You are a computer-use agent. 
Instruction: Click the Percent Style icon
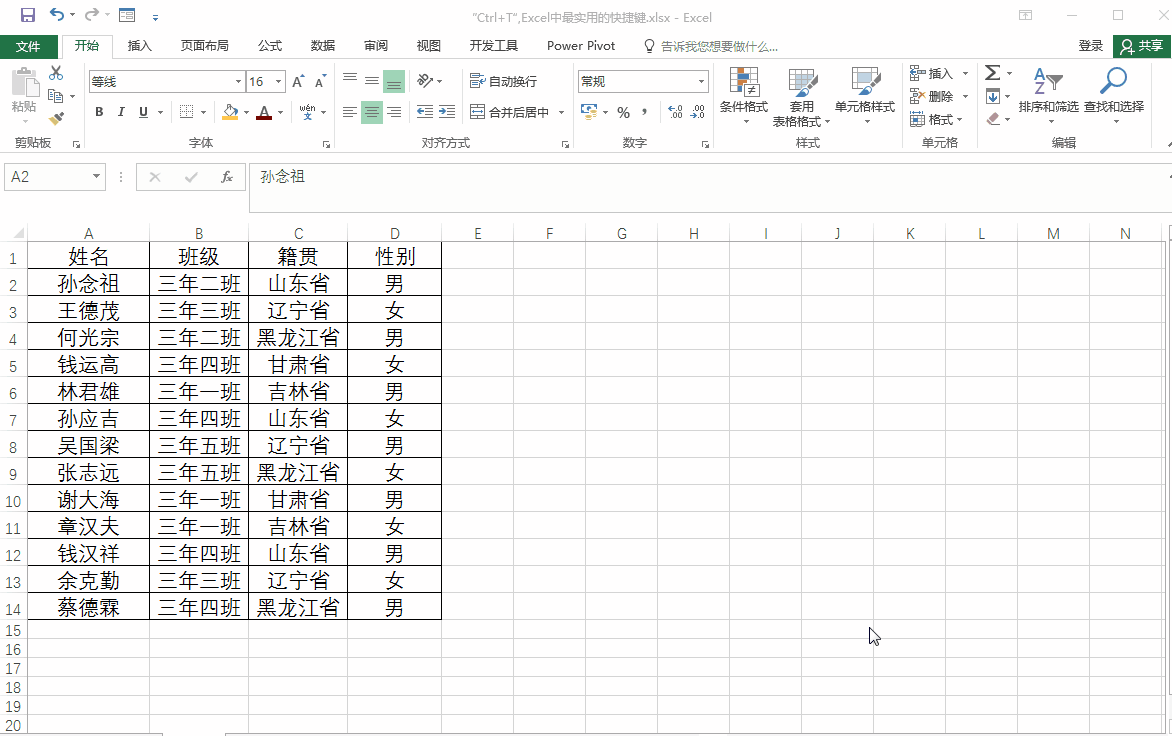click(x=623, y=113)
